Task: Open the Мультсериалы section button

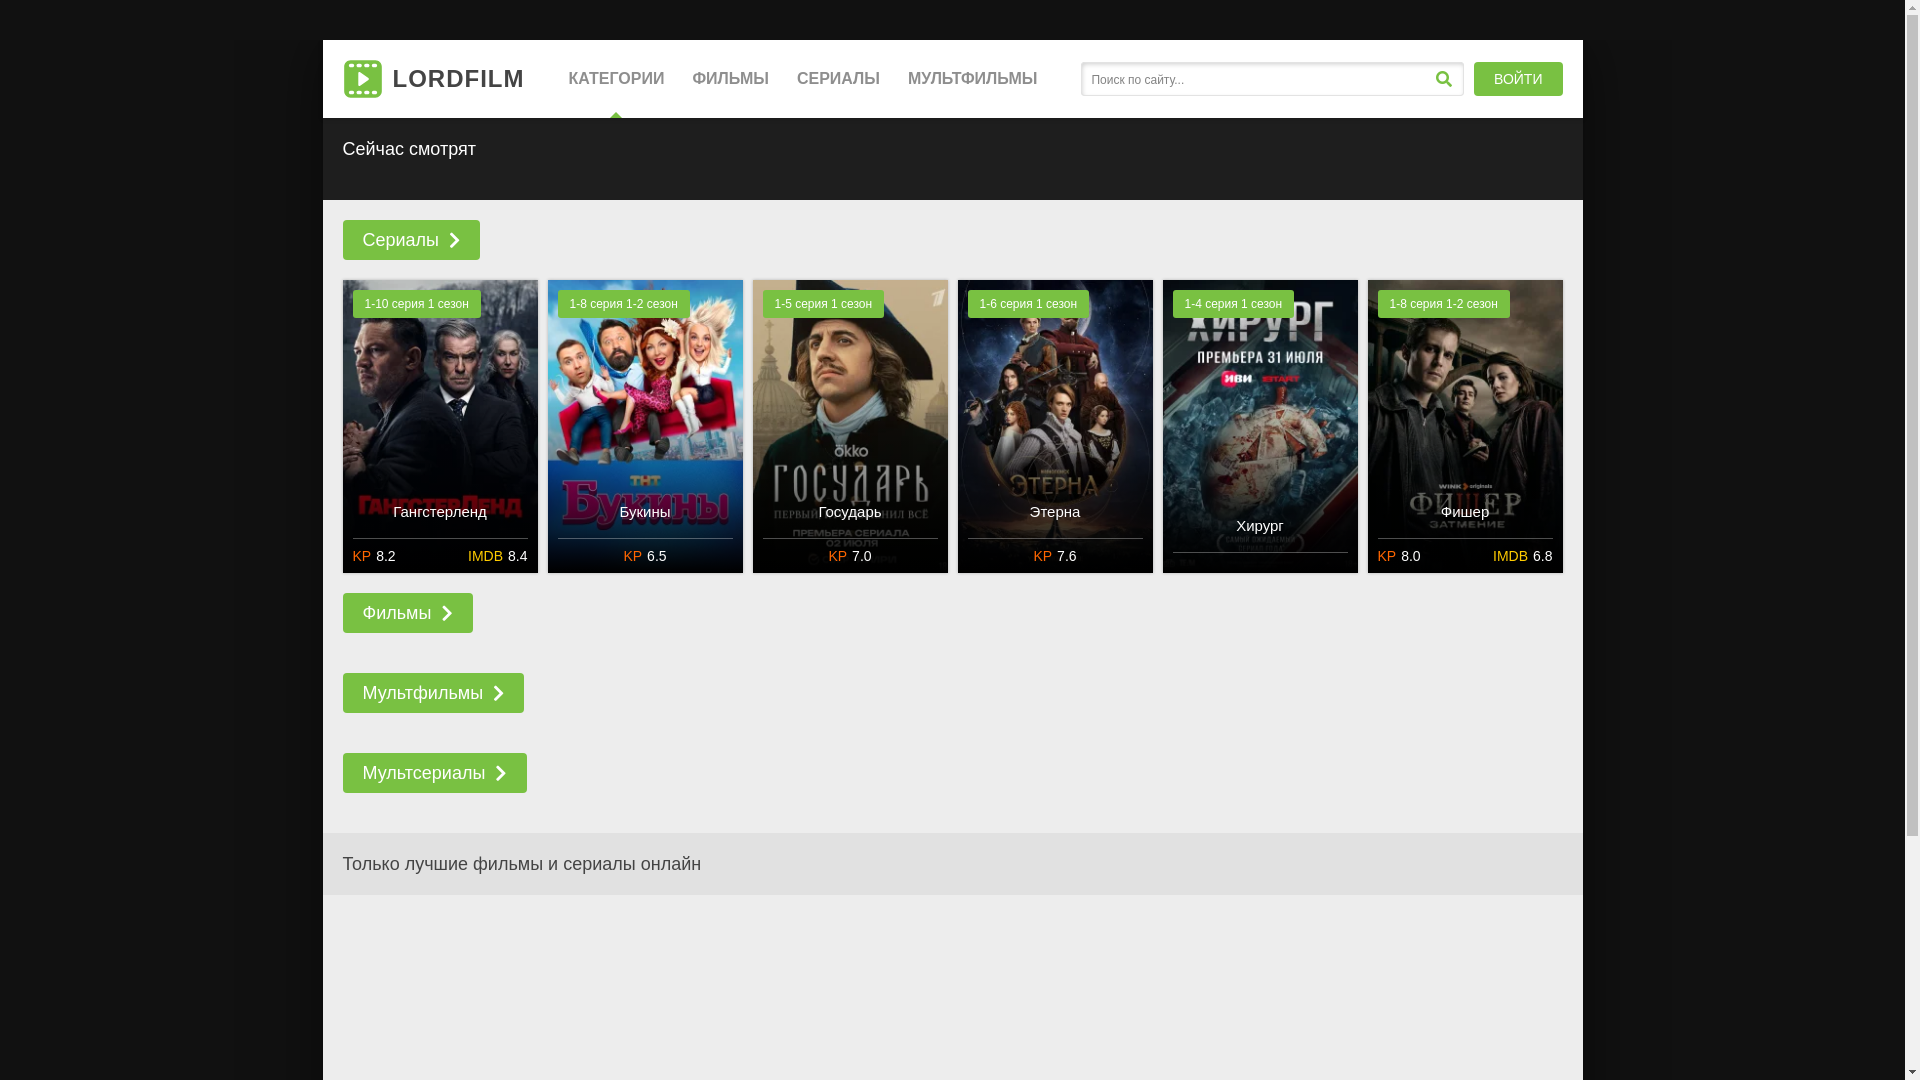Action: point(434,773)
